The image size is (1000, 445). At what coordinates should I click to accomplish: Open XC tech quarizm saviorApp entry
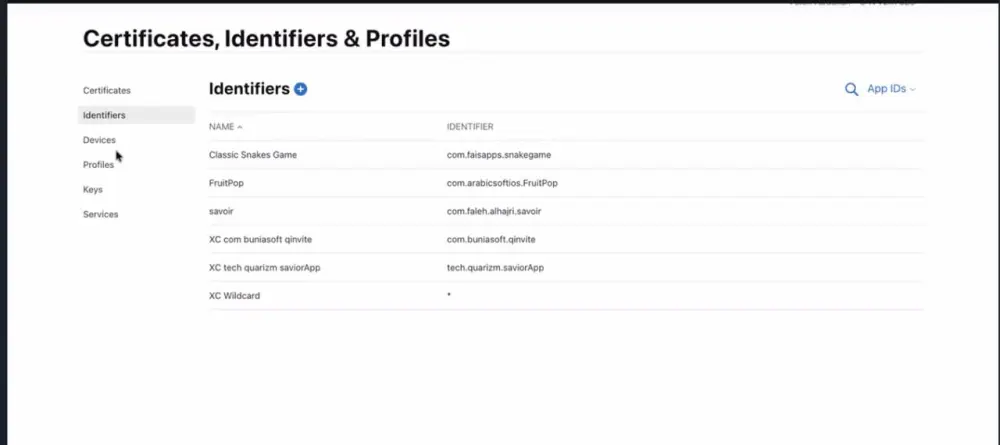265,268
